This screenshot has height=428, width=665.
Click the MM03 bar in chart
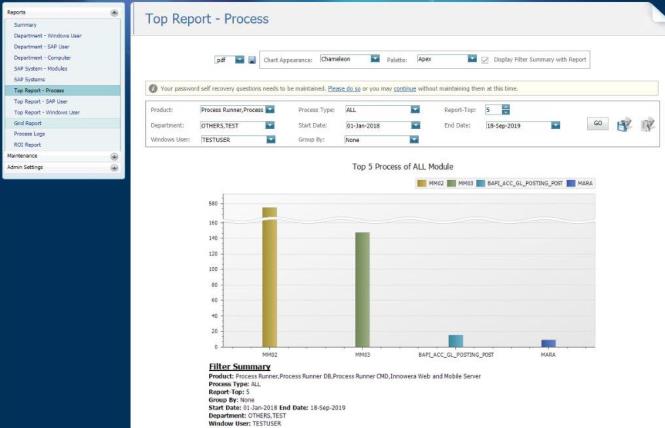363,290
